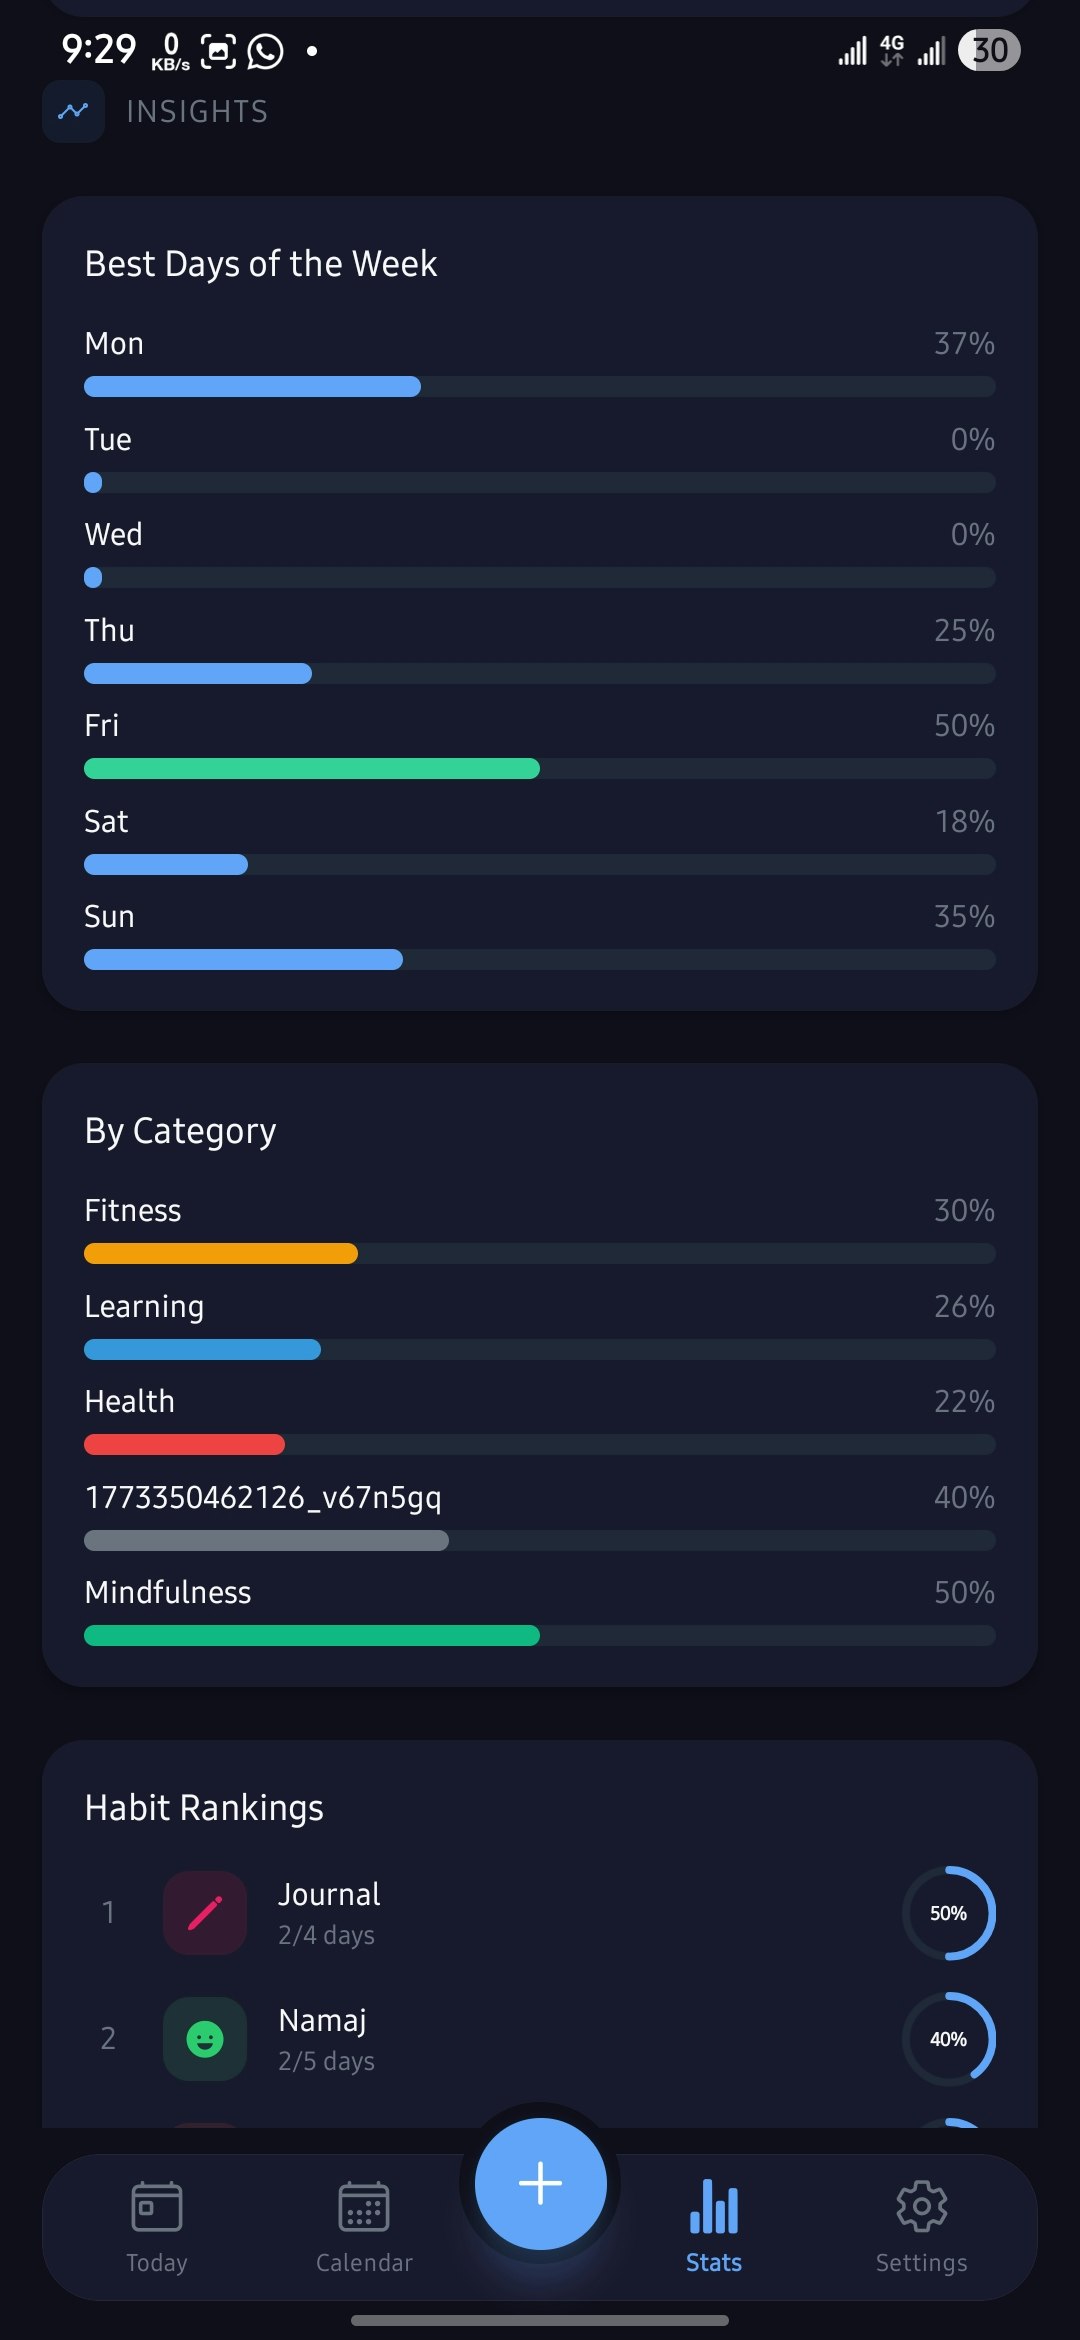Tap the WhatsApp status bar icon

tap(266, 51)
